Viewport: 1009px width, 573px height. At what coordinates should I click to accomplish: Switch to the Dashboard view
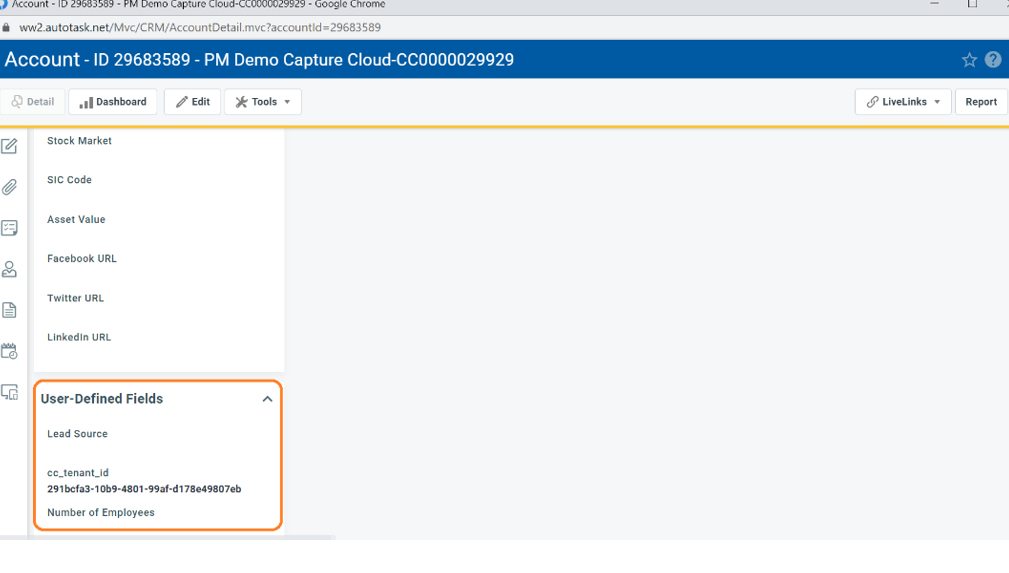113,102
